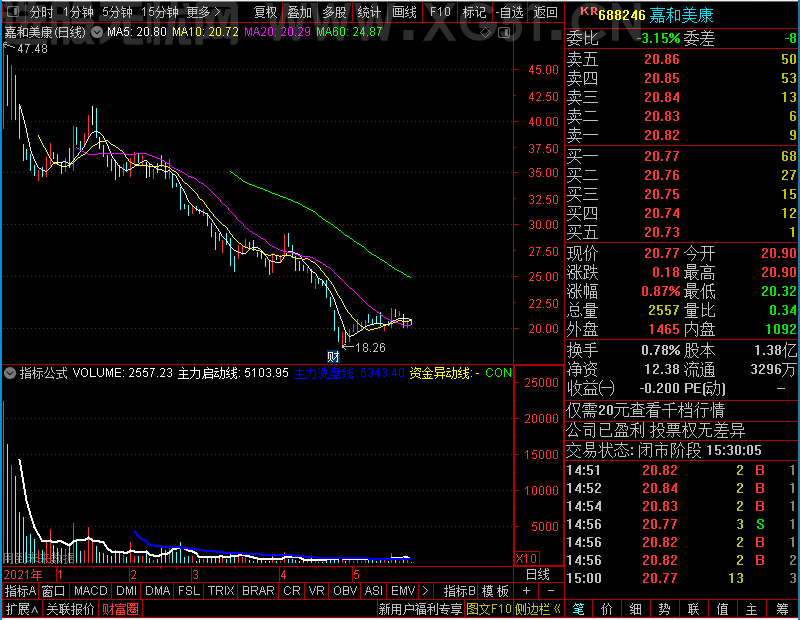Switch indicator to BRAR
The height and width of the screenshot is (620, 800).
tap(258, 591)
